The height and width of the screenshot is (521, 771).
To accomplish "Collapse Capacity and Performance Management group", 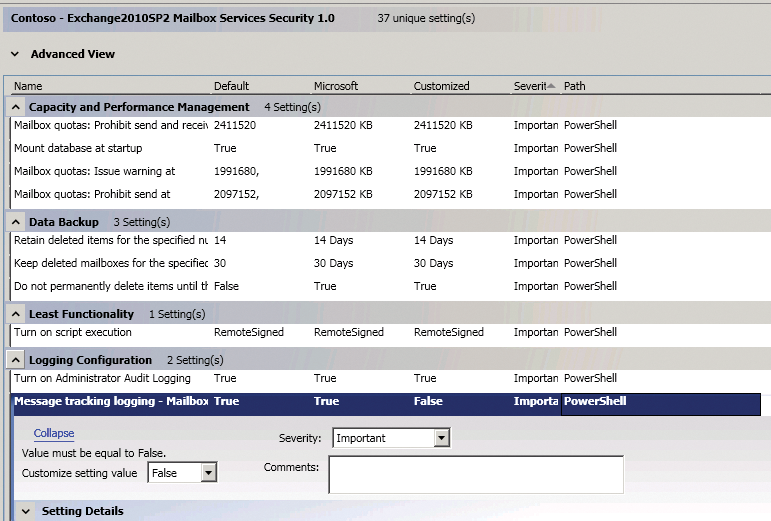I will [16, 107].
